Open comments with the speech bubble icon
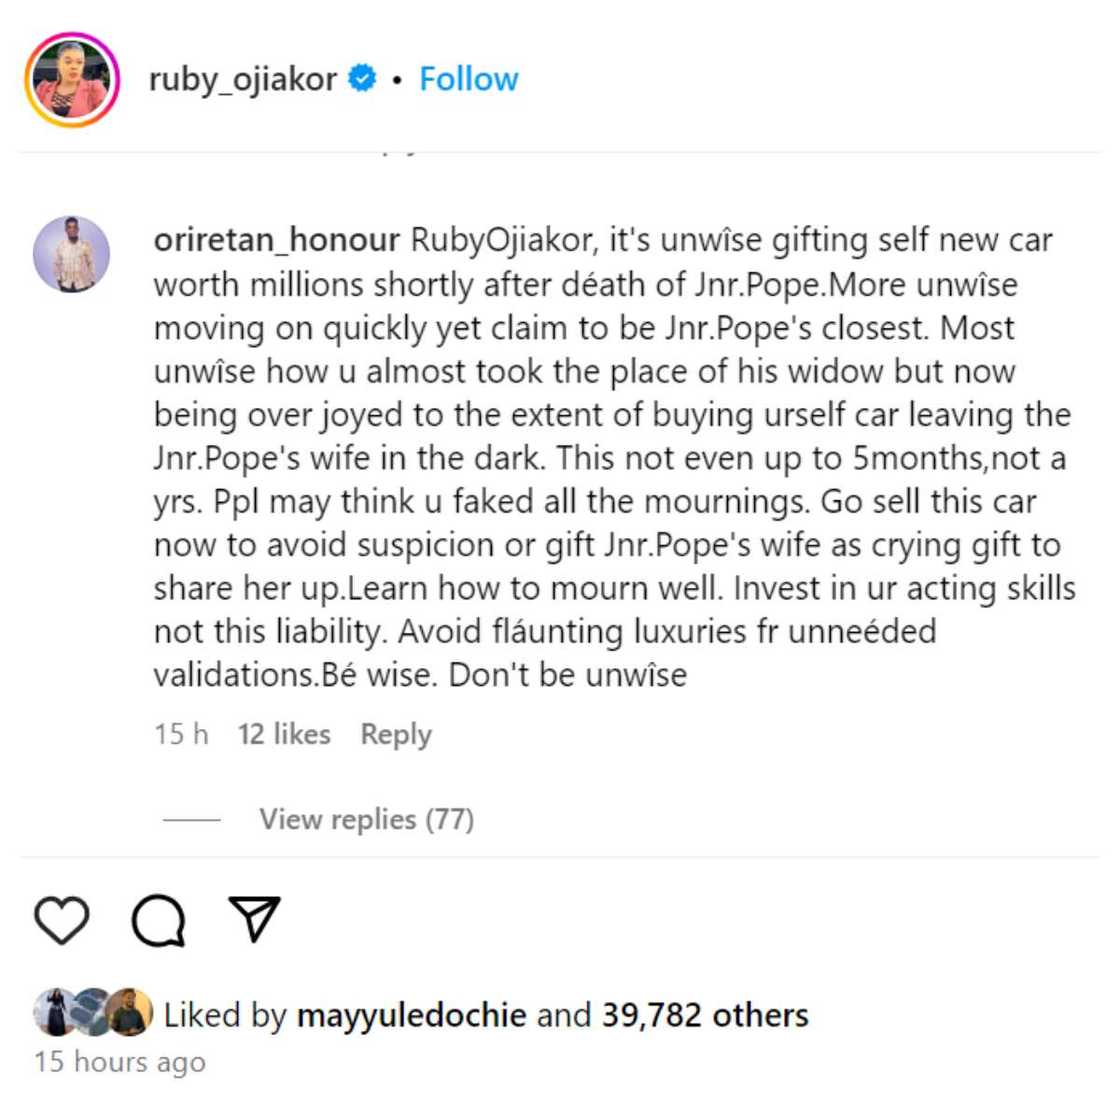 pos(158,920)
